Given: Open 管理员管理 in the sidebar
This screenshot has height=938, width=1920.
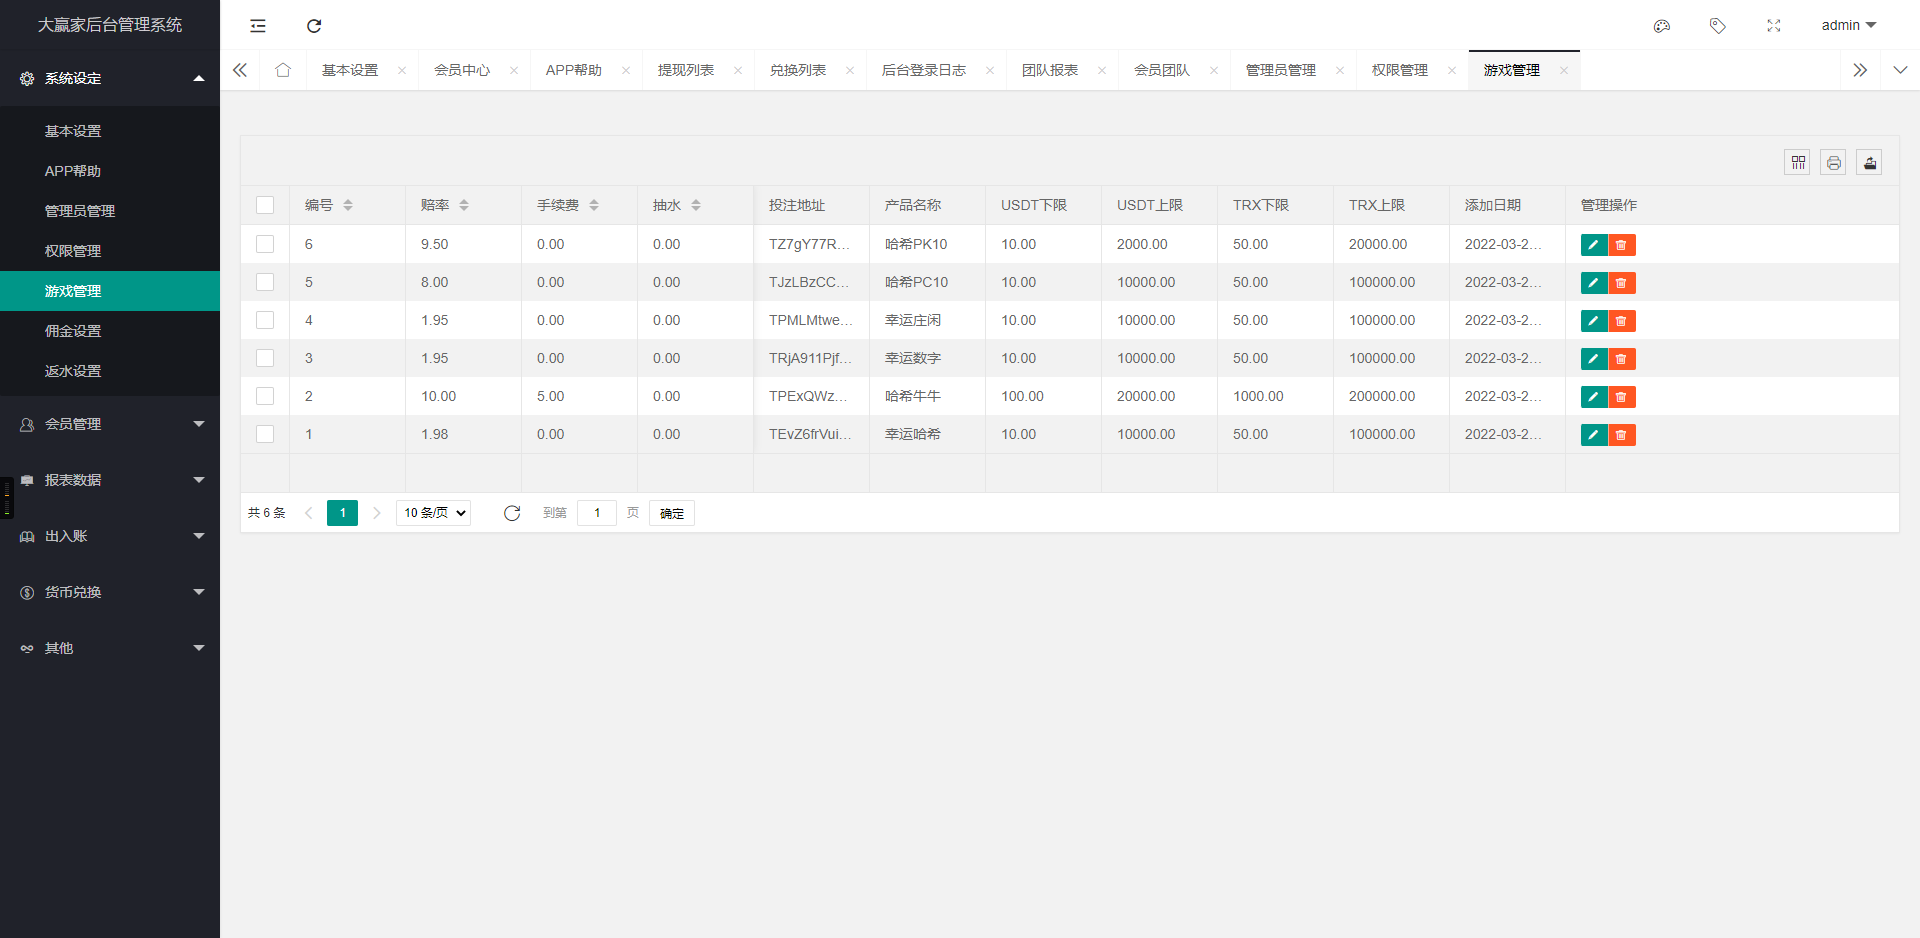Looking at the screenshot, I should 110,211.
